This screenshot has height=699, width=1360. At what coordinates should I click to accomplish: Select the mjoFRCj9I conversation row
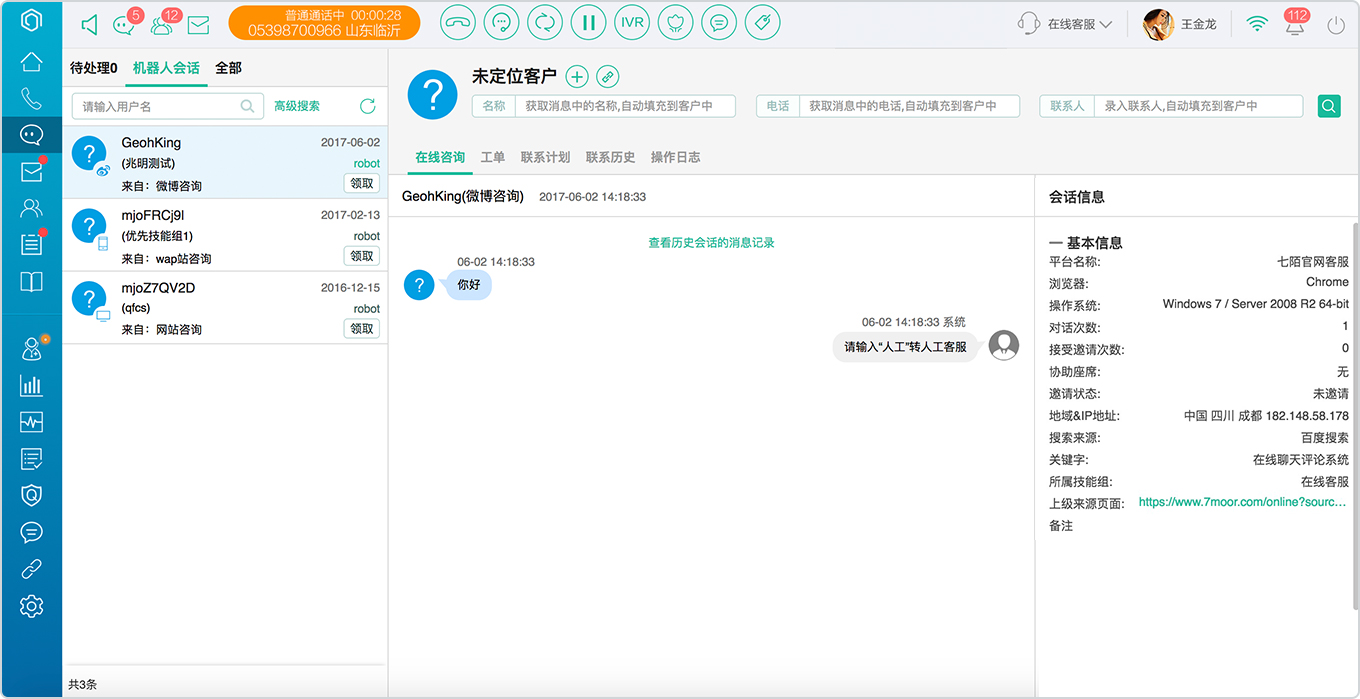coord(225,235)
